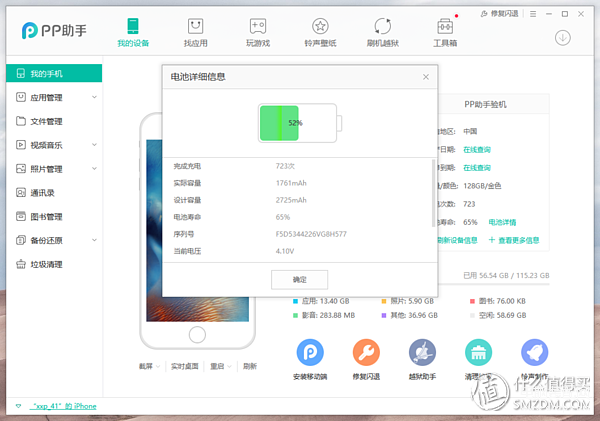Screen dimensions: 600x421
Task: Click the green 影音 storage swatch
Action: (295, 315)
